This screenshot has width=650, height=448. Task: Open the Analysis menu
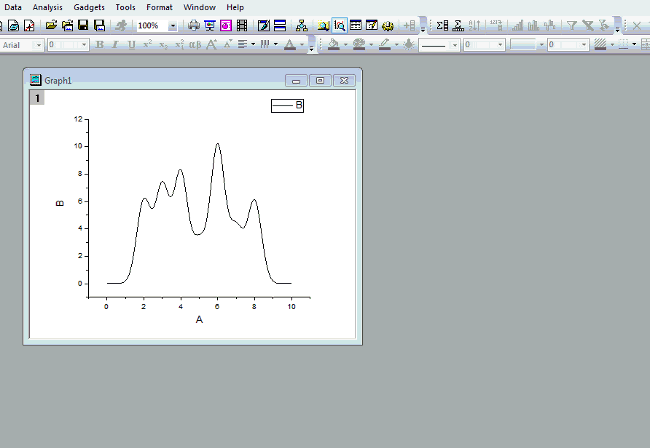[47, 7]
